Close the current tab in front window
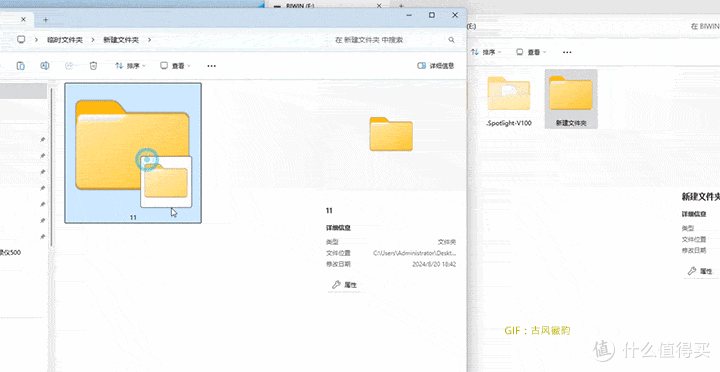This screenshot has height=372, width=720. [x=23, y=19]
